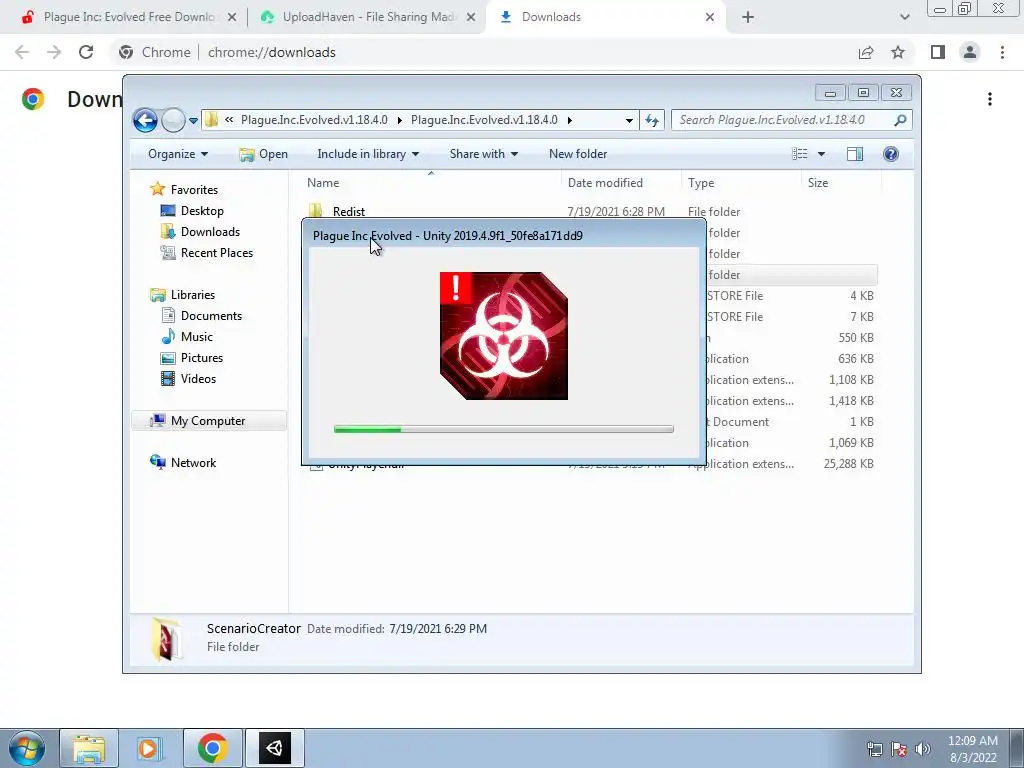Open the address bar history dropdown
The image size is (1024, 768).
pos(629,120)
